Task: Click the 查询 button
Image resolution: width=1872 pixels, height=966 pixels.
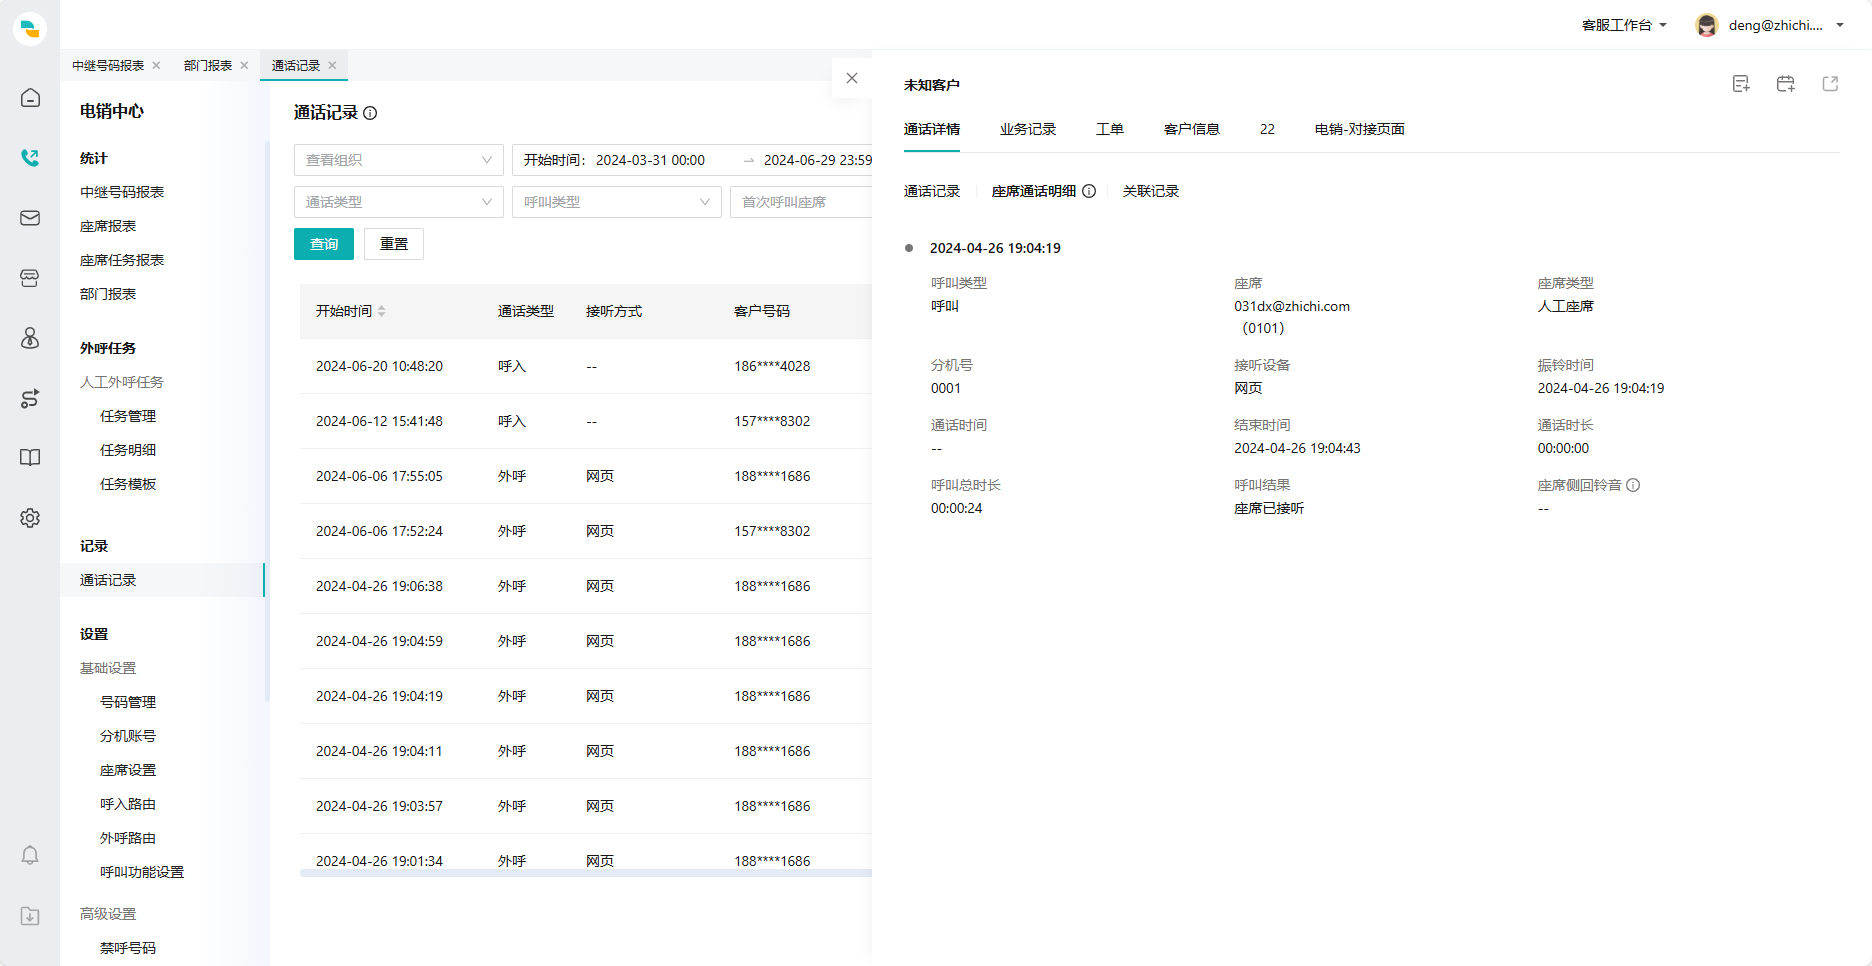Action: click(x=324, y=244)
